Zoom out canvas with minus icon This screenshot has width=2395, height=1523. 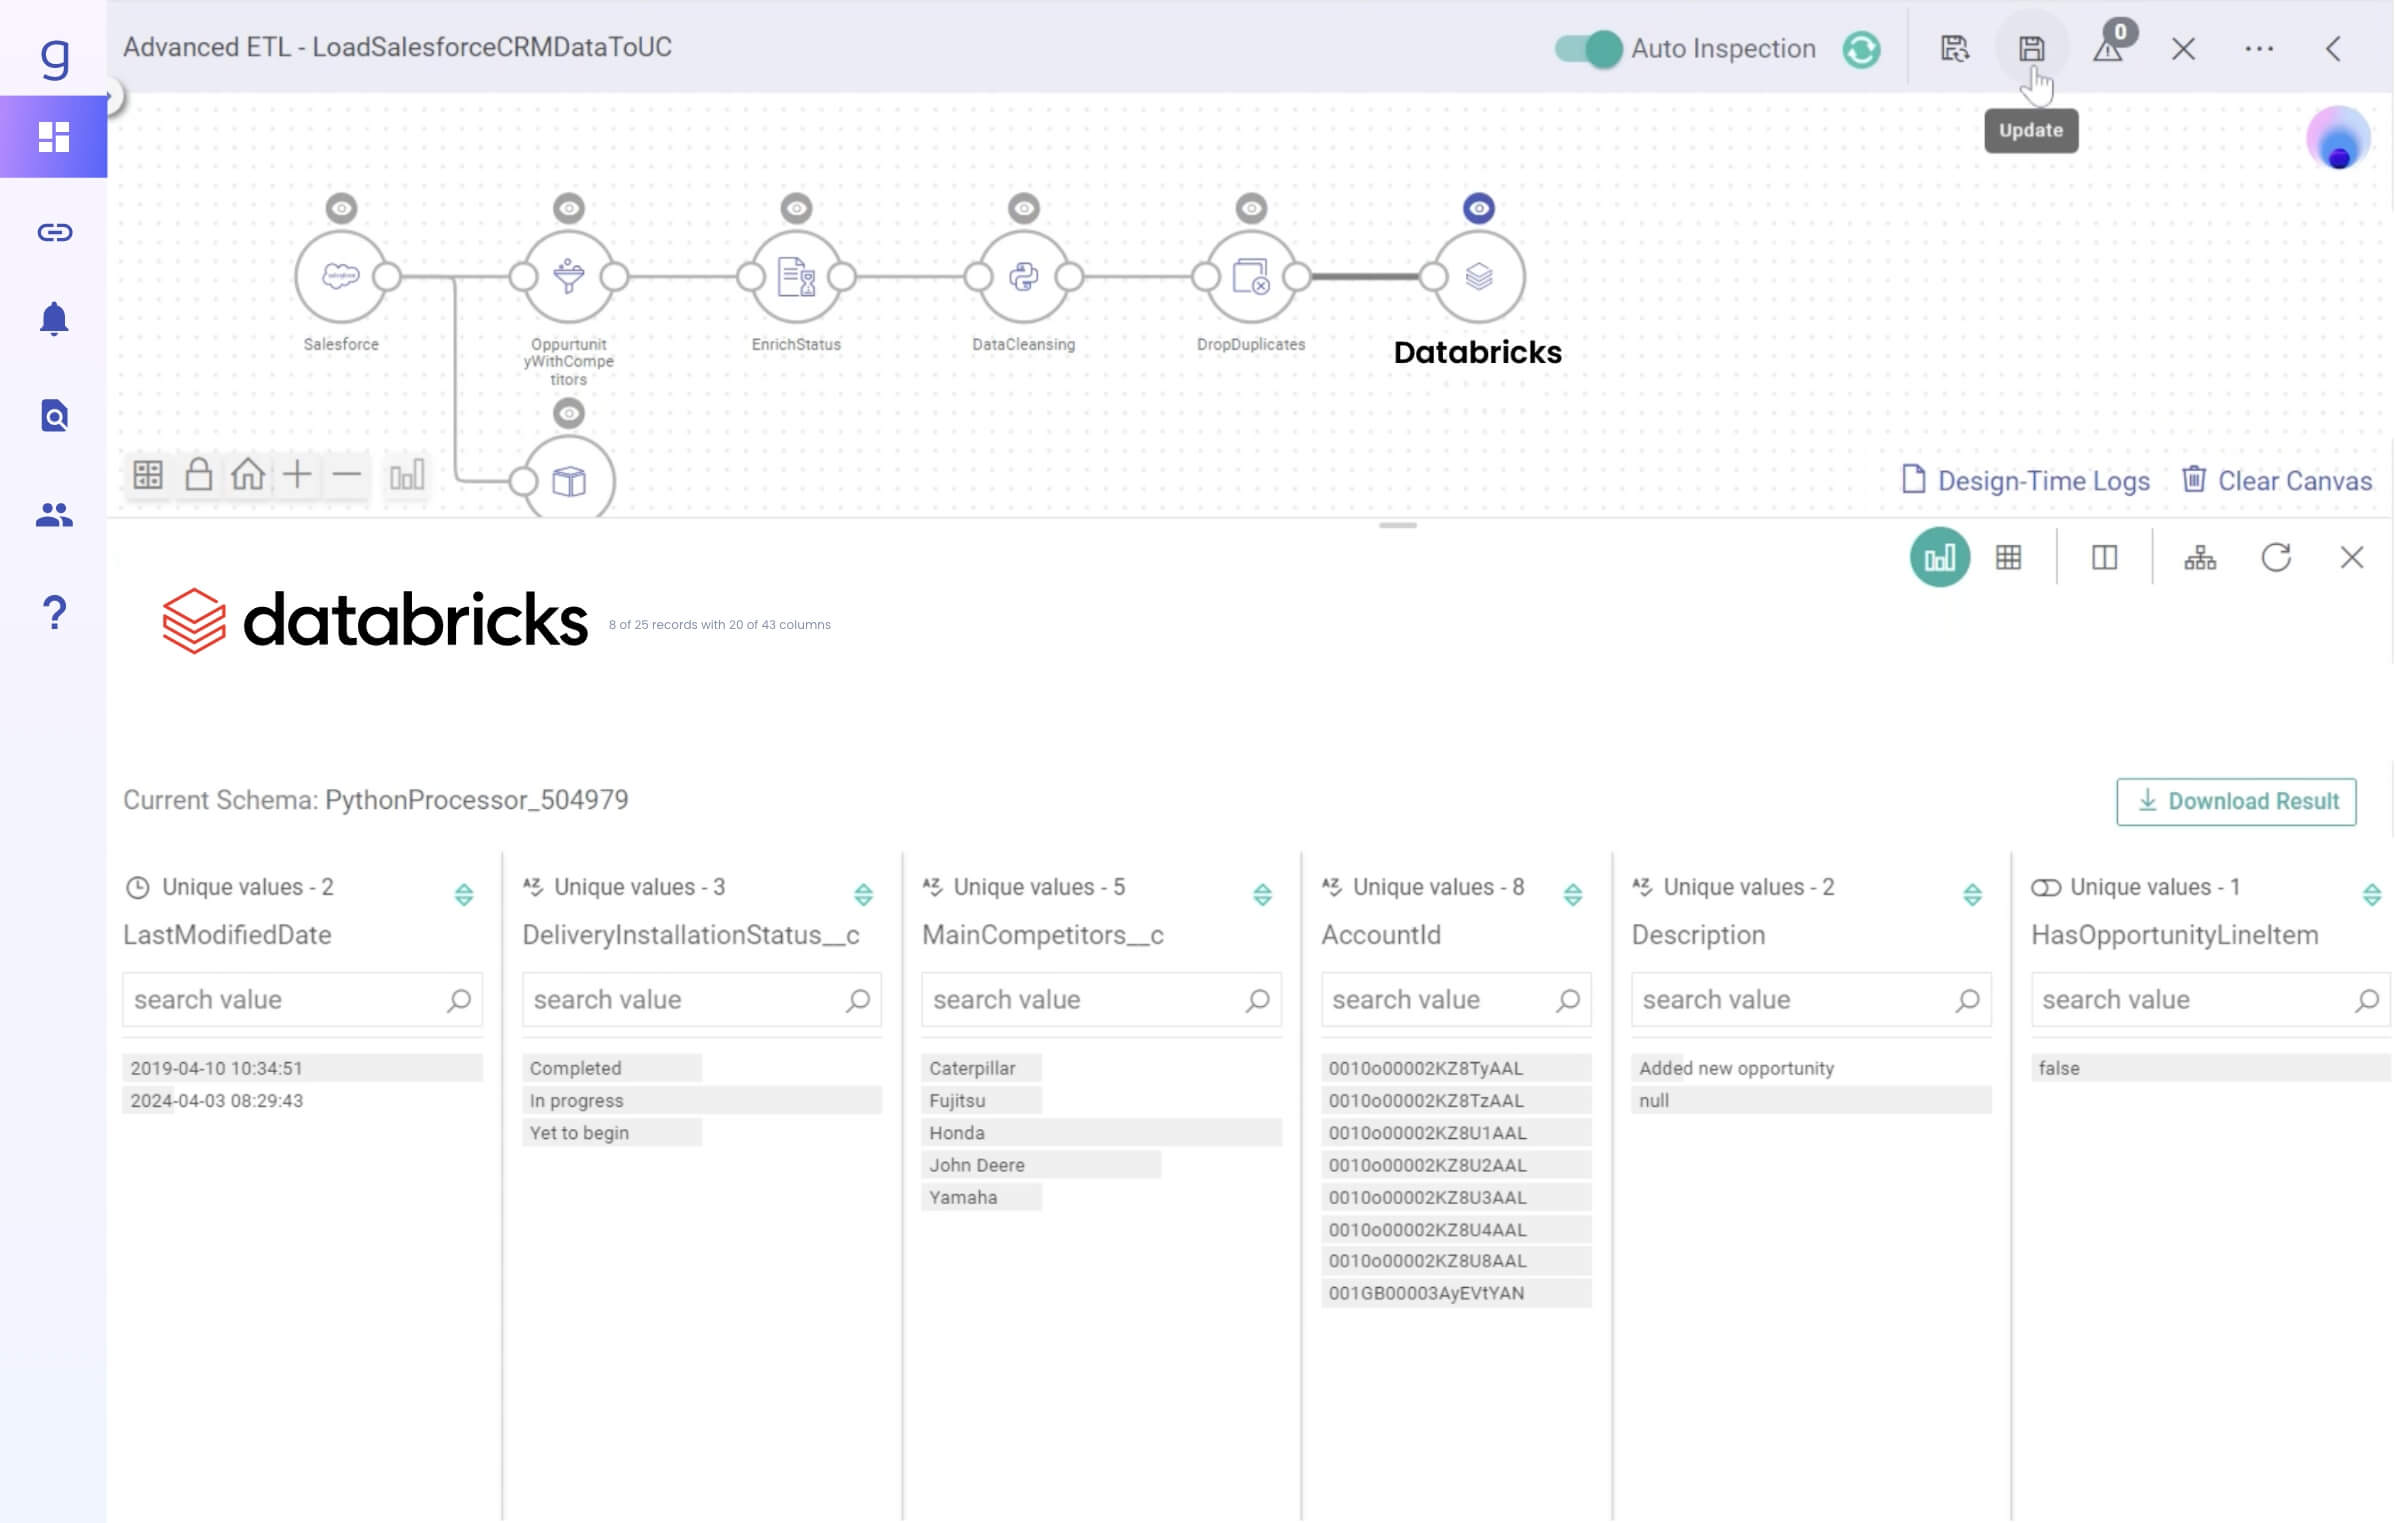coord(347,474)
